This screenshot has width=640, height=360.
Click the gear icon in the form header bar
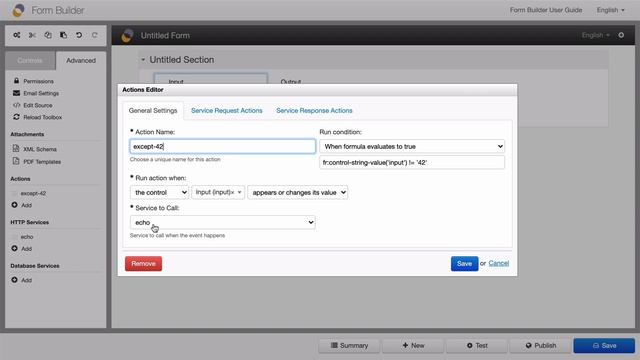[x=621, y=35]
